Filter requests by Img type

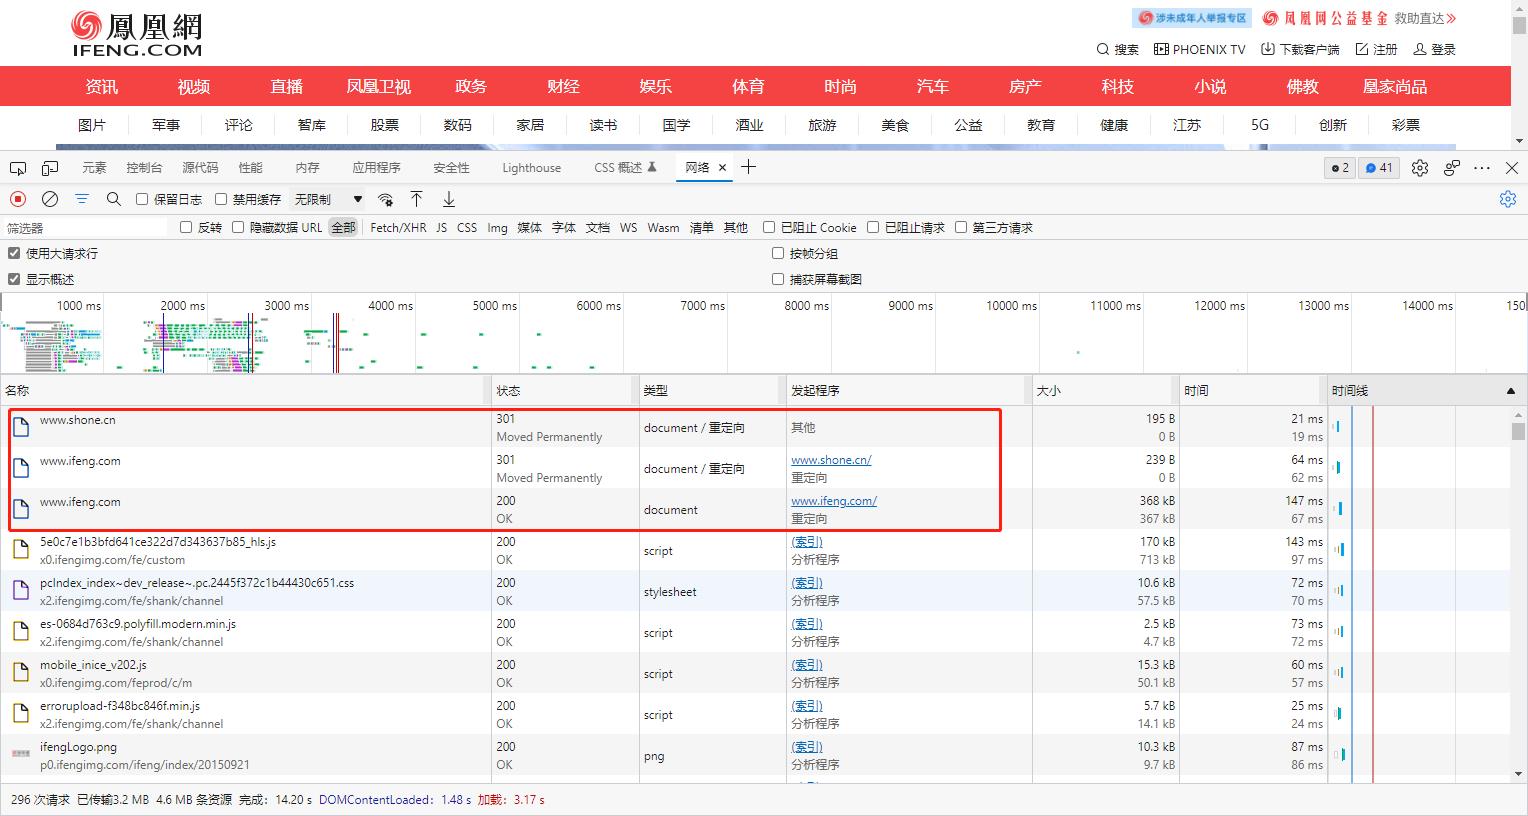coord(497,227)
